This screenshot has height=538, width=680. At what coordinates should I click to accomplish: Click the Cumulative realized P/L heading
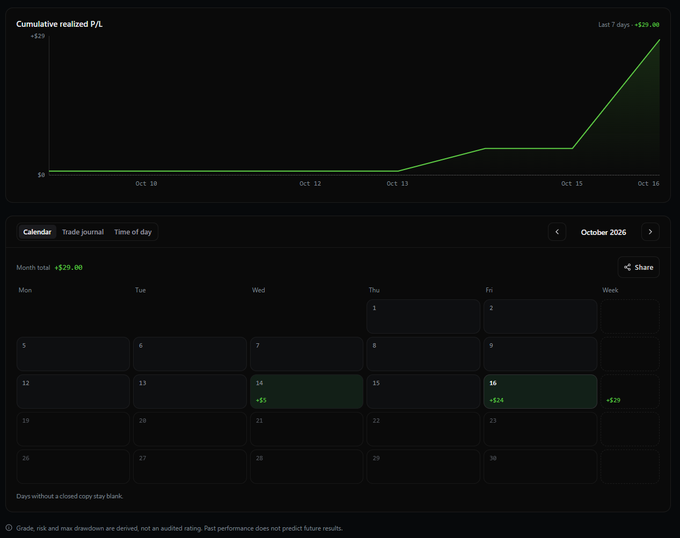[x=59, y=24]
